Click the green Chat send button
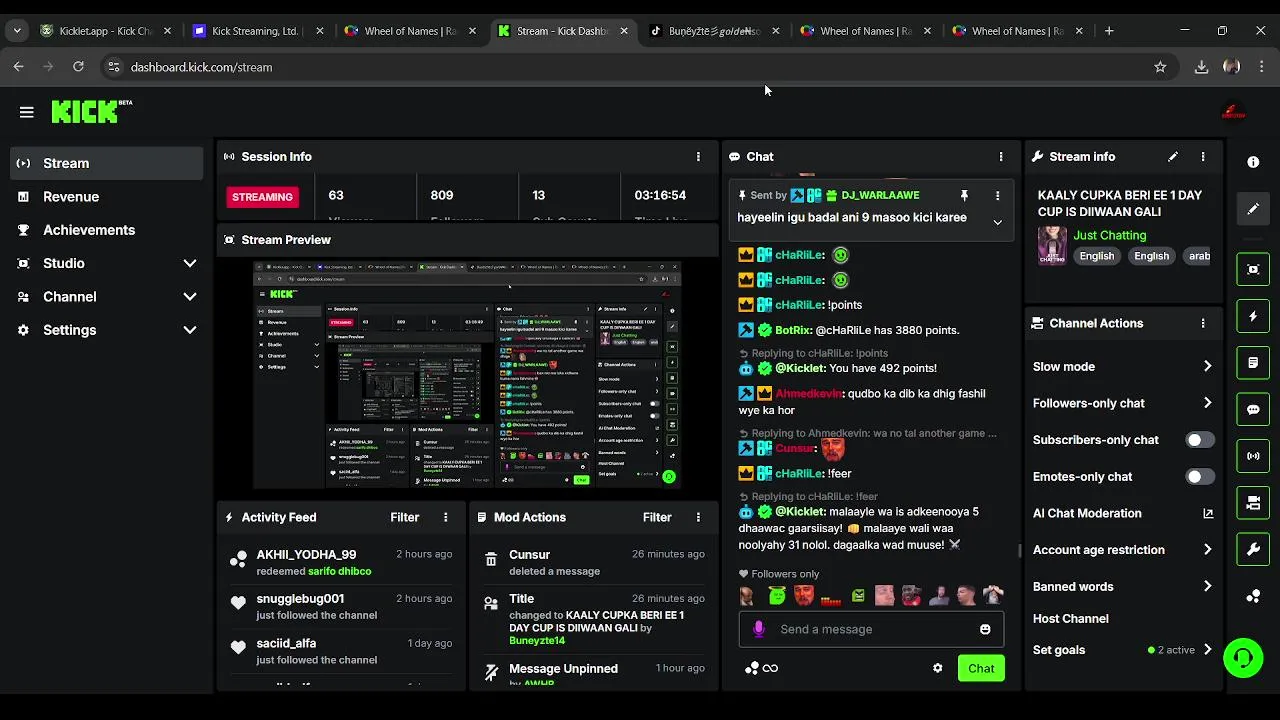1280x720 pixels. (x=981, y=668)
